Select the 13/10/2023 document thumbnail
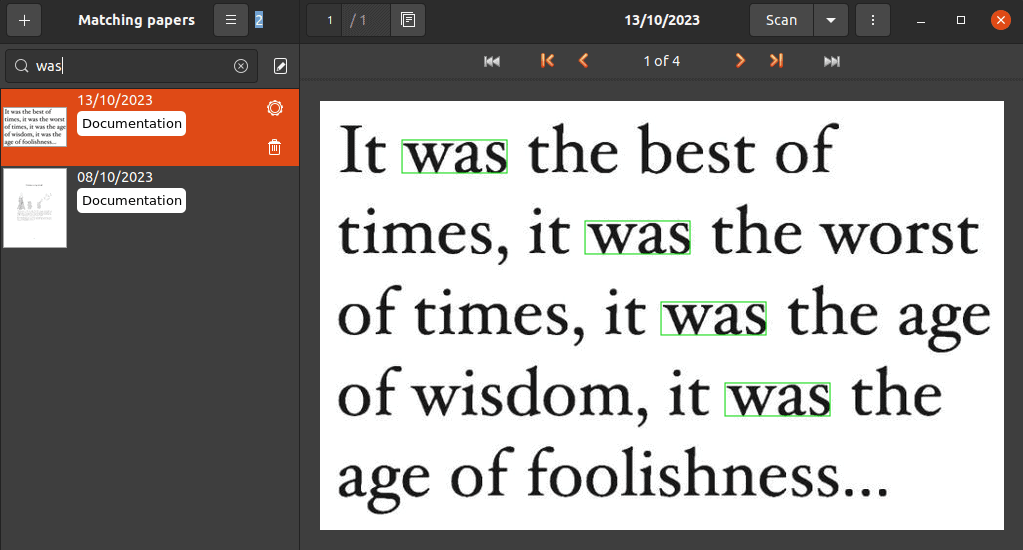This screenshot has width=1023, height=550. coord(35,127)
